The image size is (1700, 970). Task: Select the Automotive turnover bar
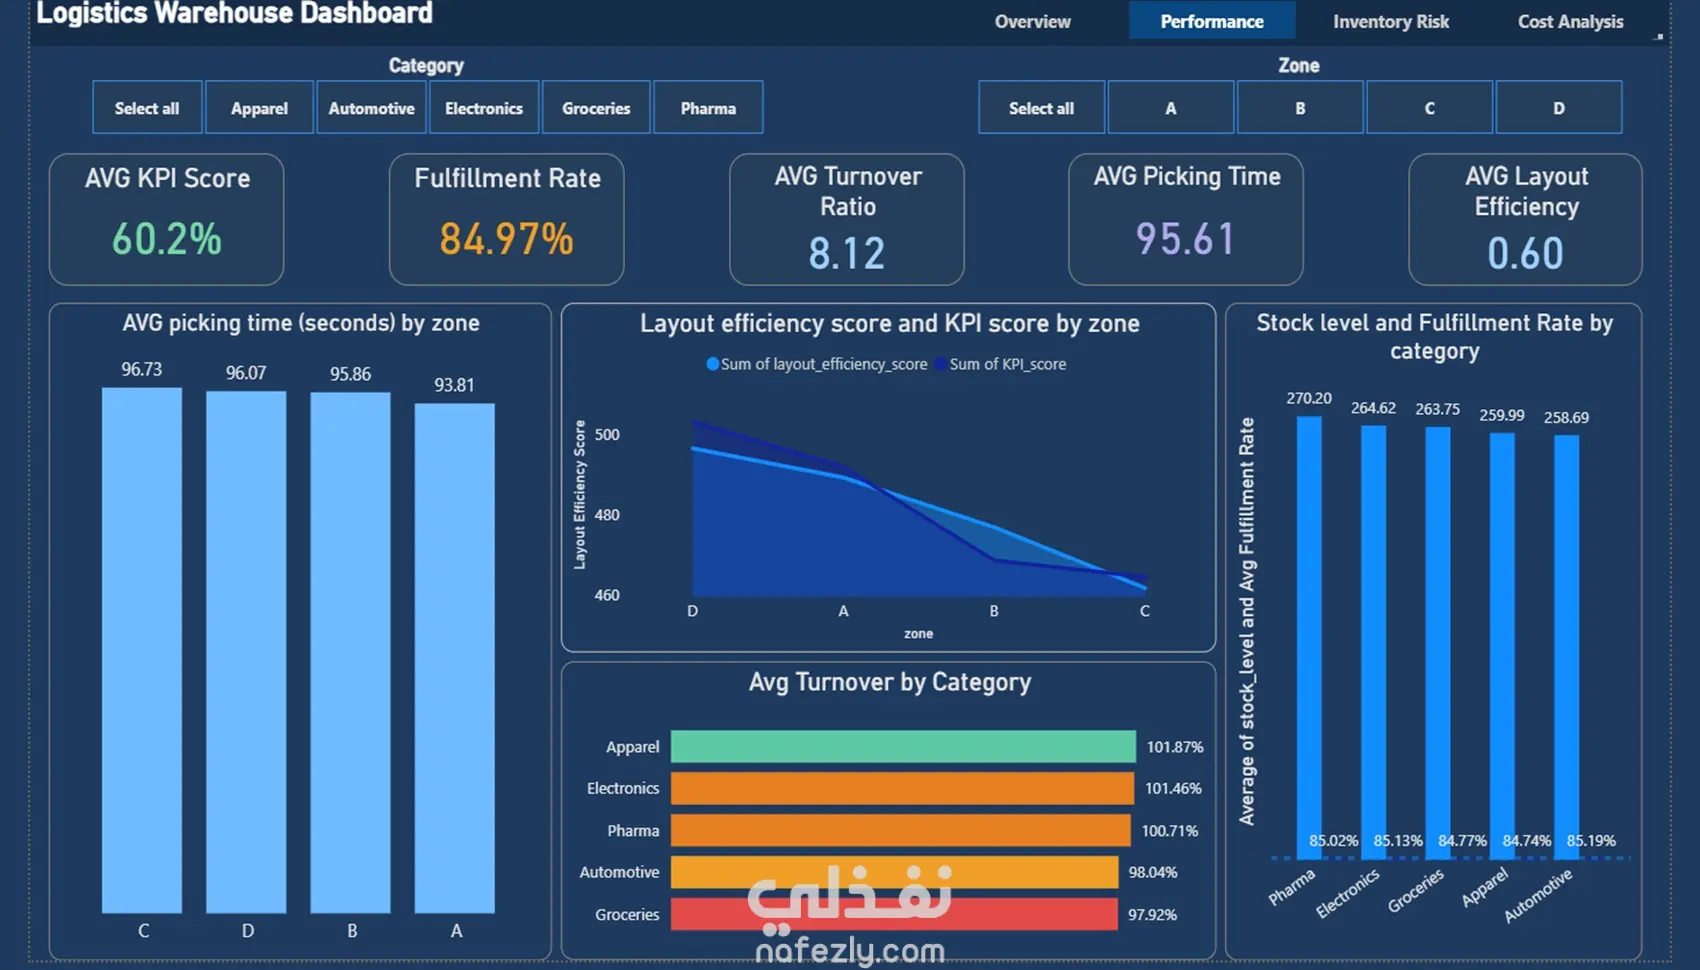[894, 872]
